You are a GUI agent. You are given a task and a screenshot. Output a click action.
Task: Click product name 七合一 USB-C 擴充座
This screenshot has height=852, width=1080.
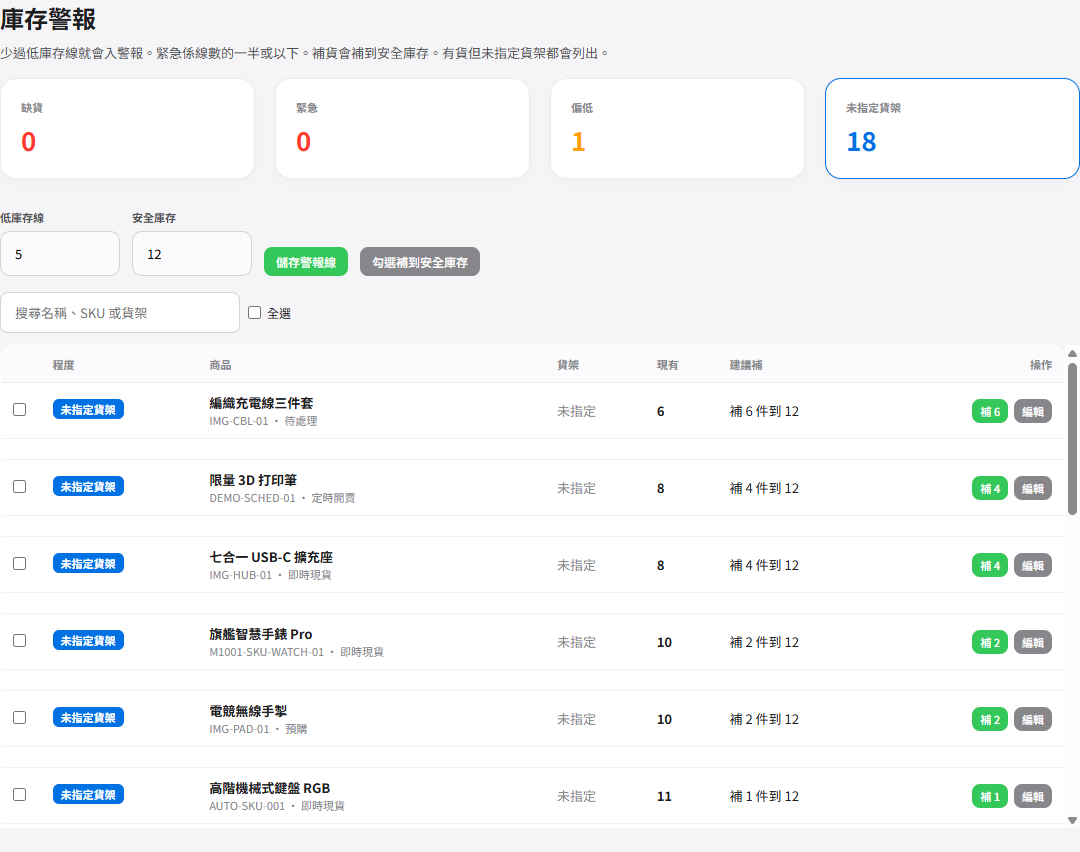pyautogui.click(x=271, y=557)
